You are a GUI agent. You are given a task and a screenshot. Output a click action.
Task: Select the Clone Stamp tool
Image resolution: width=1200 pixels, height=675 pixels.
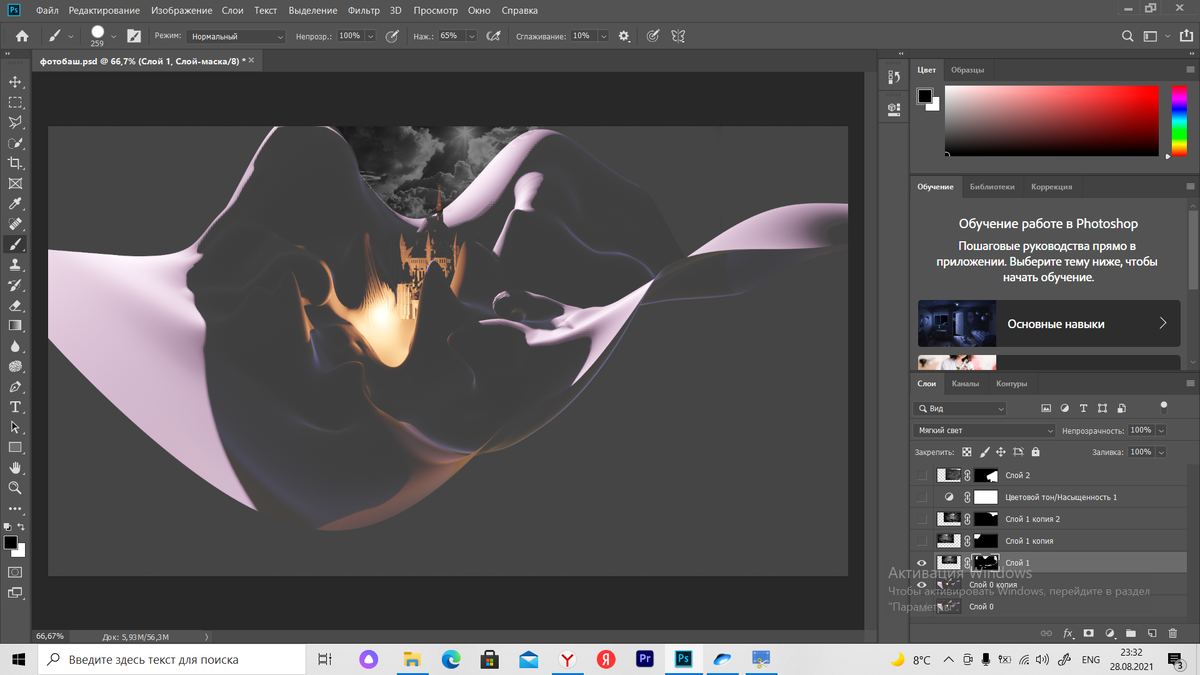point(15,265)
